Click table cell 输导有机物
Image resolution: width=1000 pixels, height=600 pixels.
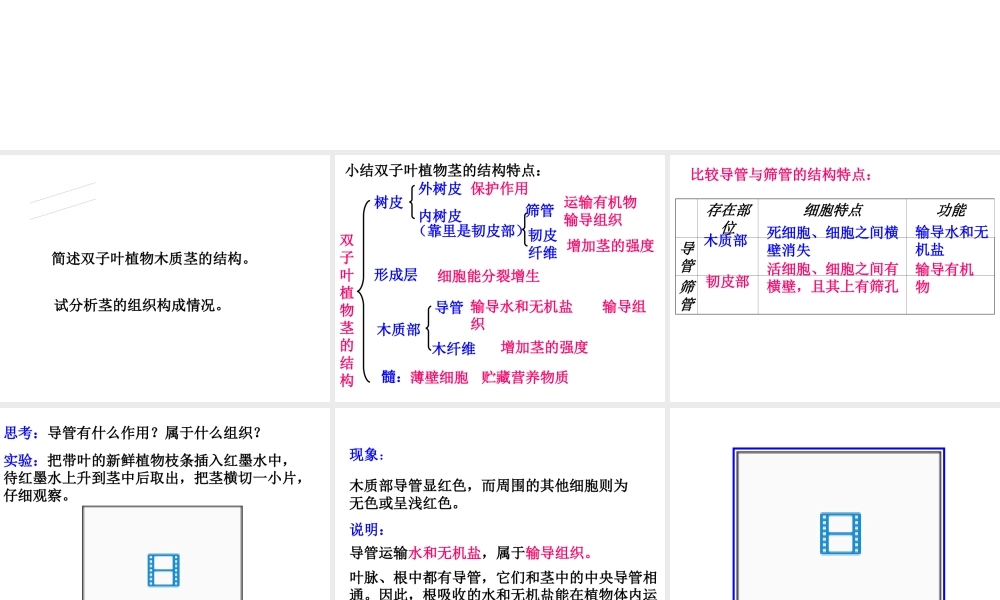945,278
